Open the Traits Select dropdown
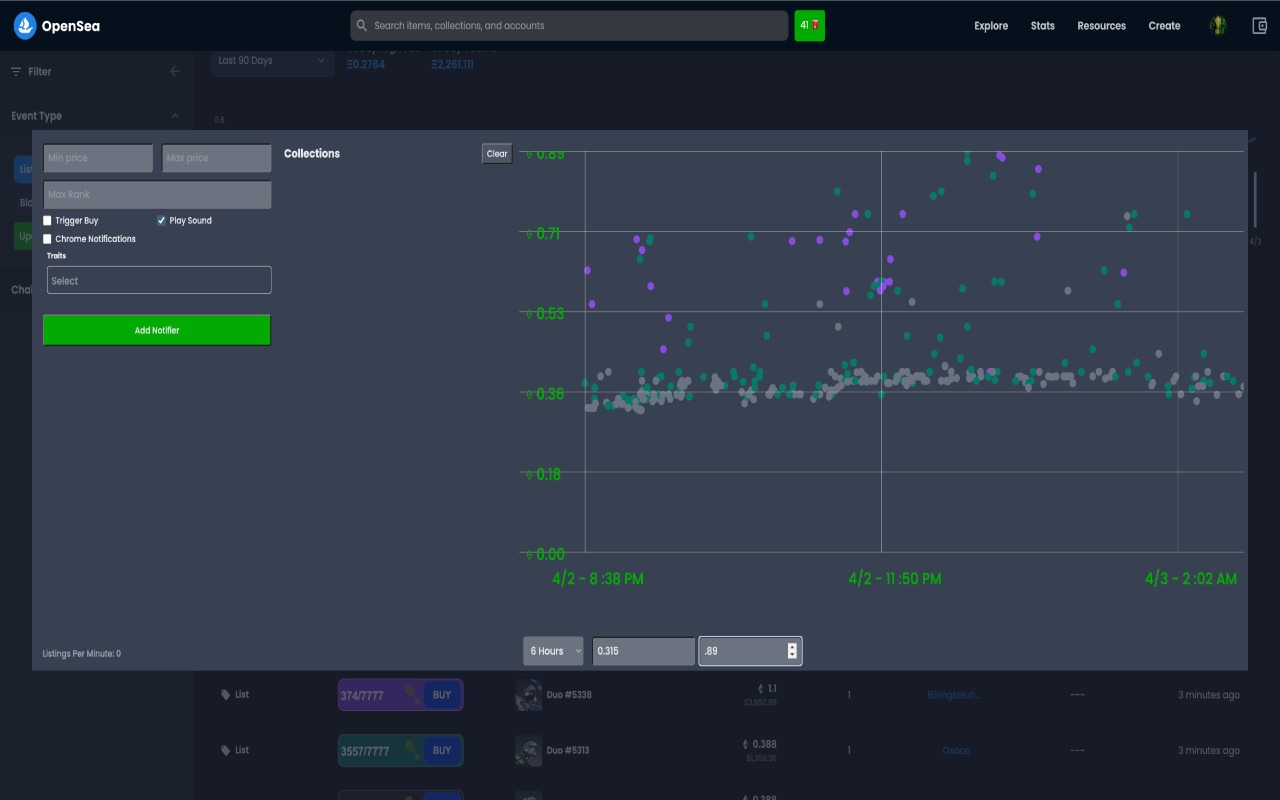1280x800 pixels. pyautogui.click(x=159, y=281)
